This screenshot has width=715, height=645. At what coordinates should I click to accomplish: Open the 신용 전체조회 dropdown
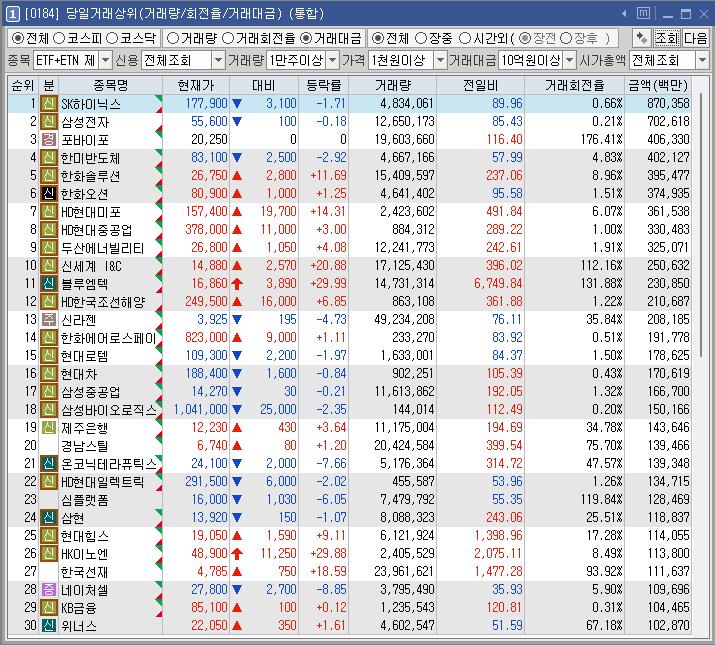pos(218,60)
